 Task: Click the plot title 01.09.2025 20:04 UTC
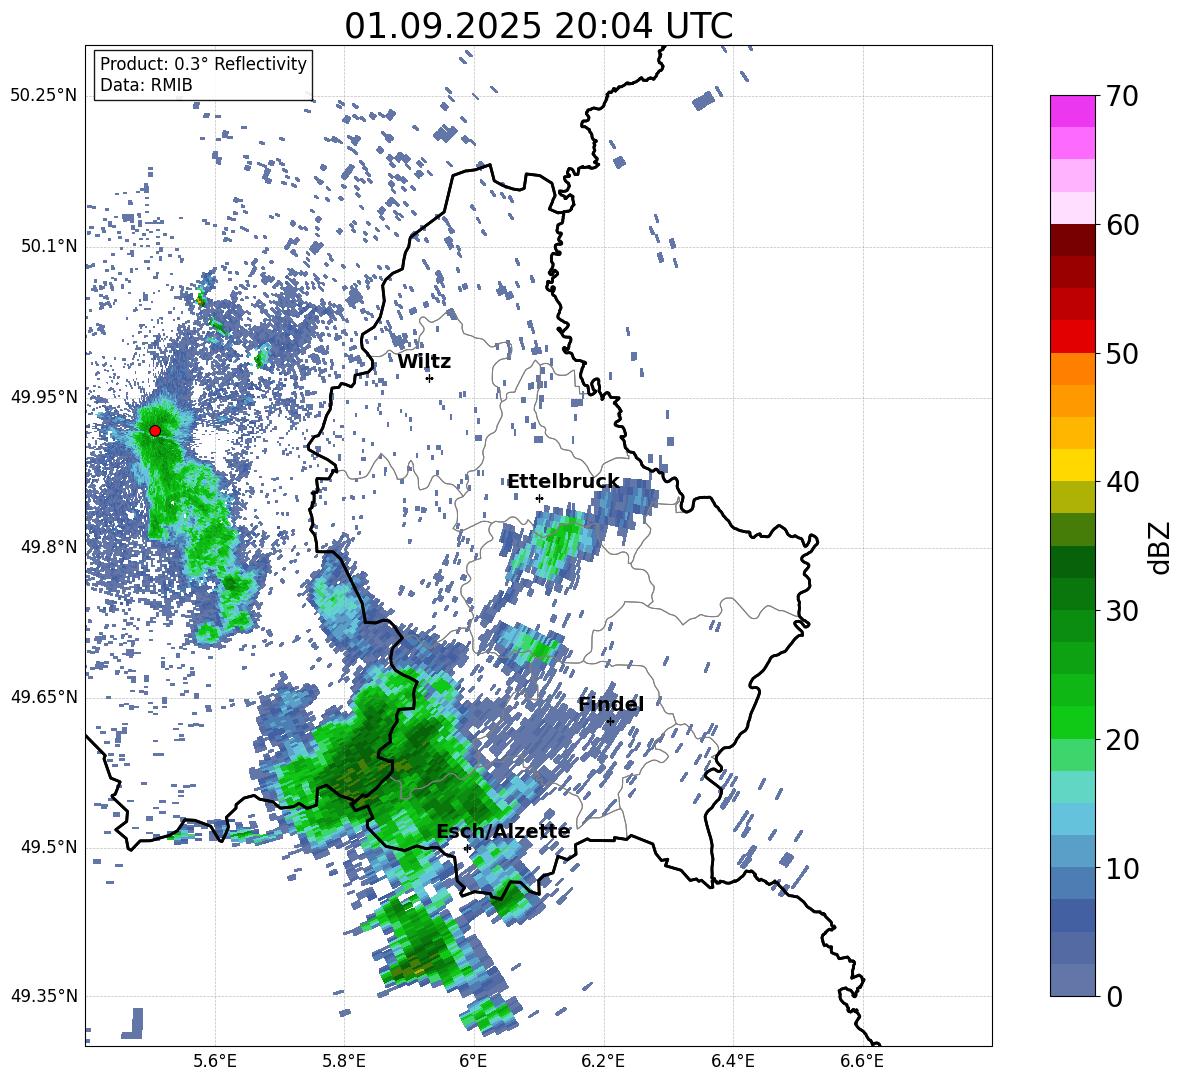click(538, 26)
